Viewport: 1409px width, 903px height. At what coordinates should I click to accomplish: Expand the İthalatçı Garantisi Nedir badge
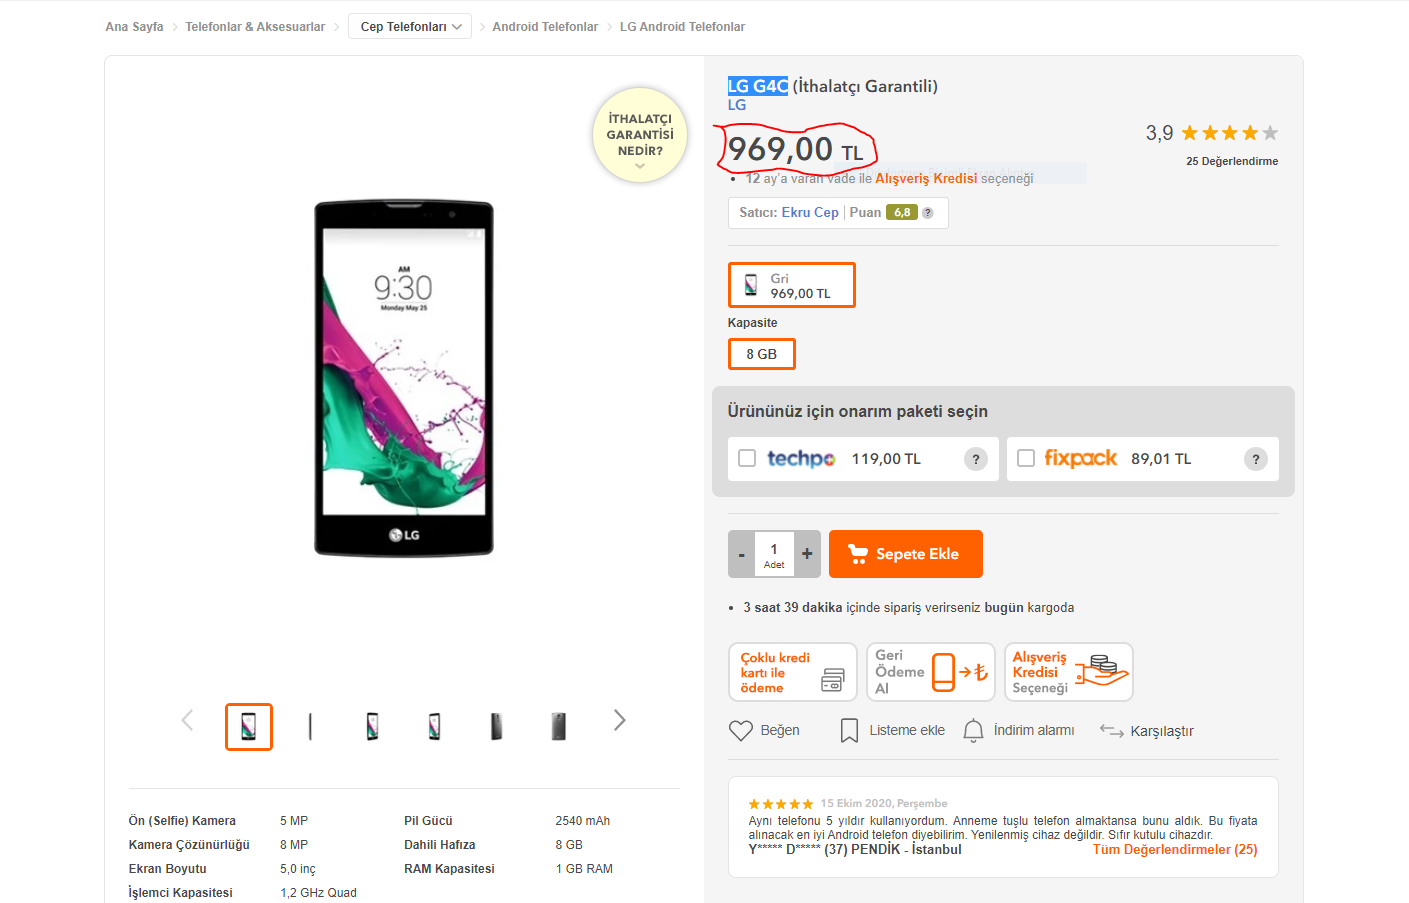(x=640, y=136)
